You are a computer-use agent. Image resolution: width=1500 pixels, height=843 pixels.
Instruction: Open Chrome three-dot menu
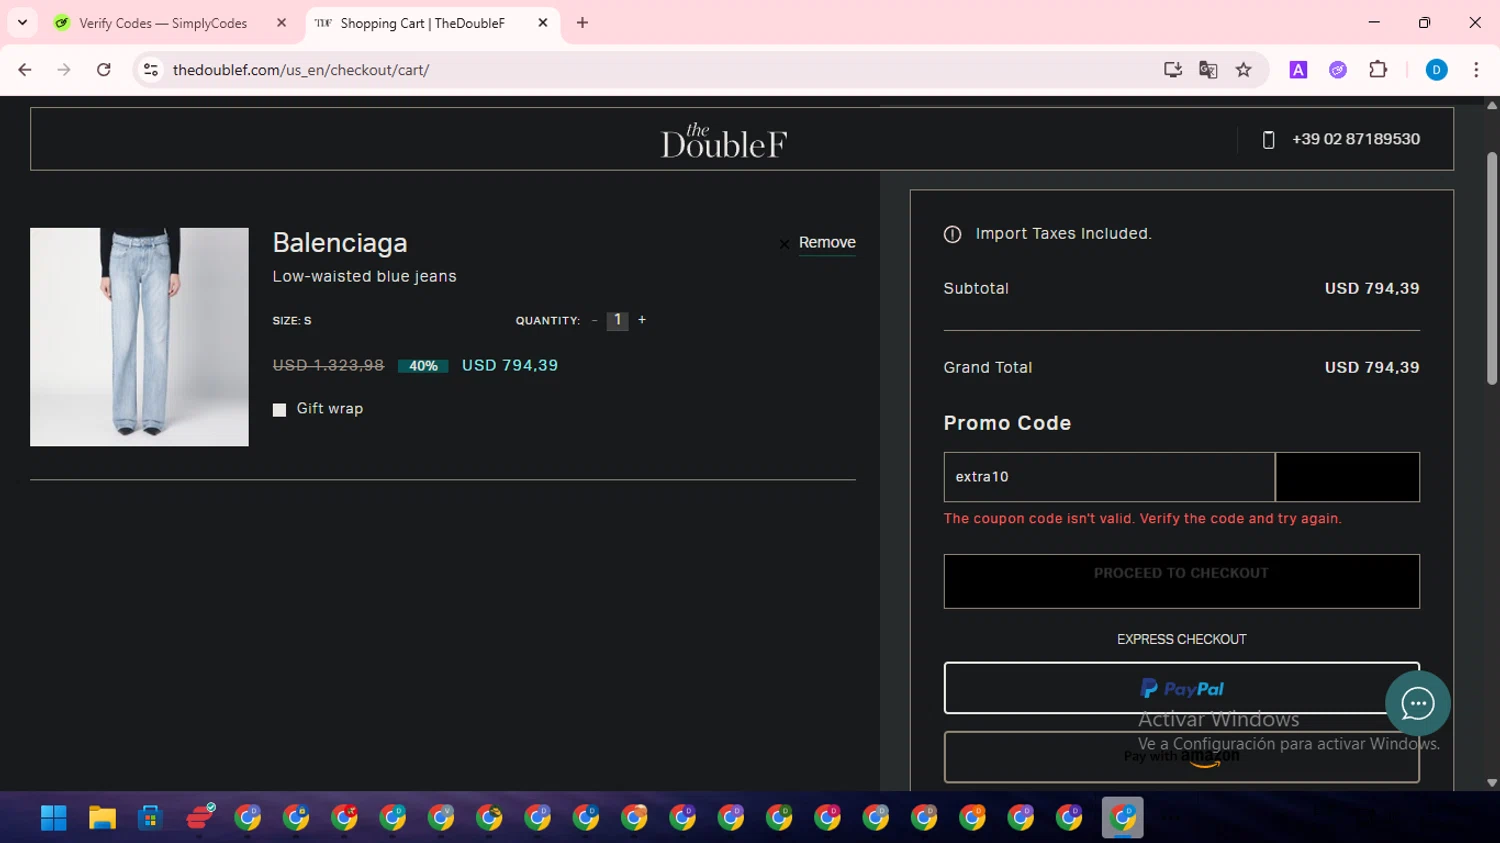[x=1476, y=70]
